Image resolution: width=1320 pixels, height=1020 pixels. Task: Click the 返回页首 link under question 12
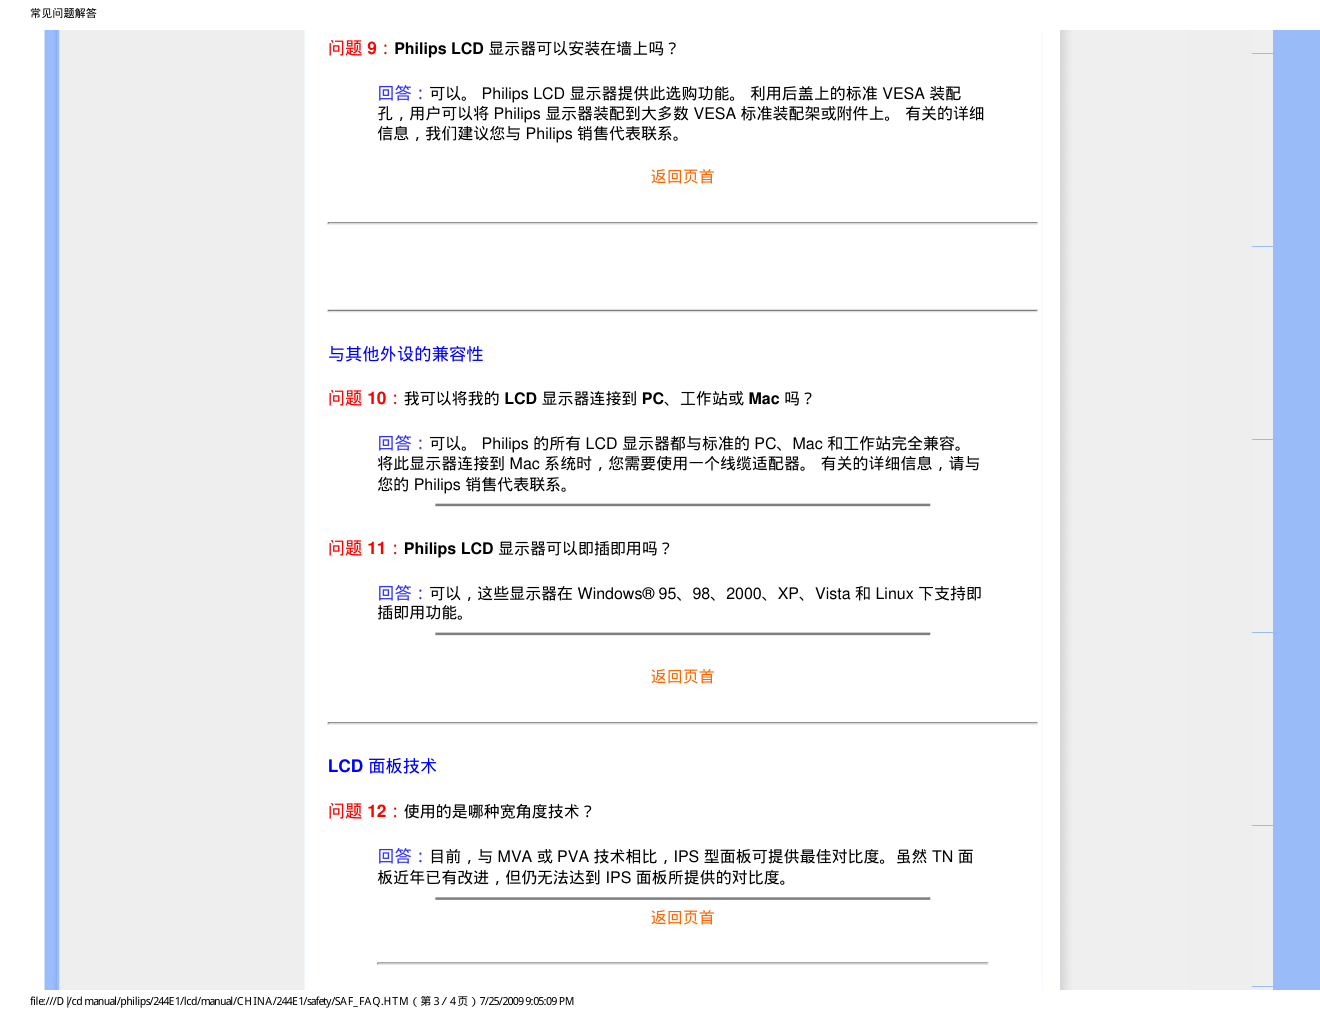pos(682,918)
